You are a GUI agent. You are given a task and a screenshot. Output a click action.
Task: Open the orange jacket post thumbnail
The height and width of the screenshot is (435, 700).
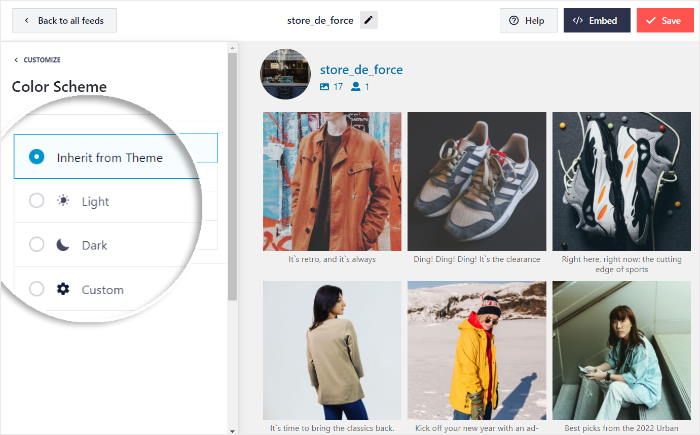pos(332,181)
